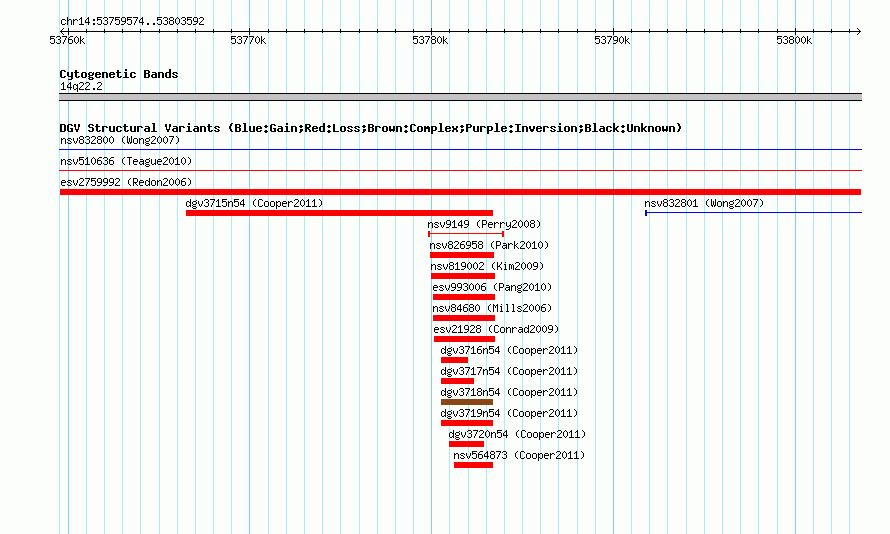Click the 53760k ruler label
Viewport: 890px width, 534px height.
click(67, 40)
